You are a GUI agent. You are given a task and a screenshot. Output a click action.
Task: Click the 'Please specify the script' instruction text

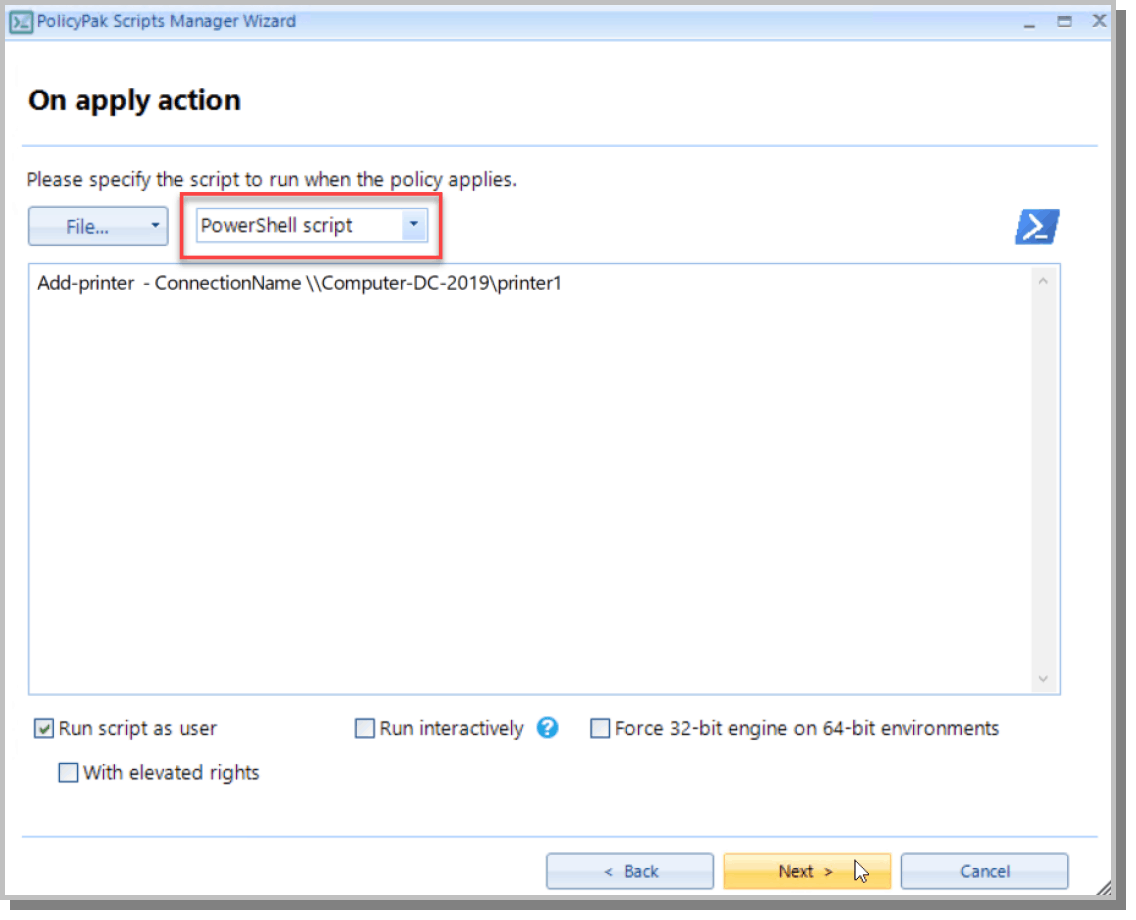[x=272, y=180]
